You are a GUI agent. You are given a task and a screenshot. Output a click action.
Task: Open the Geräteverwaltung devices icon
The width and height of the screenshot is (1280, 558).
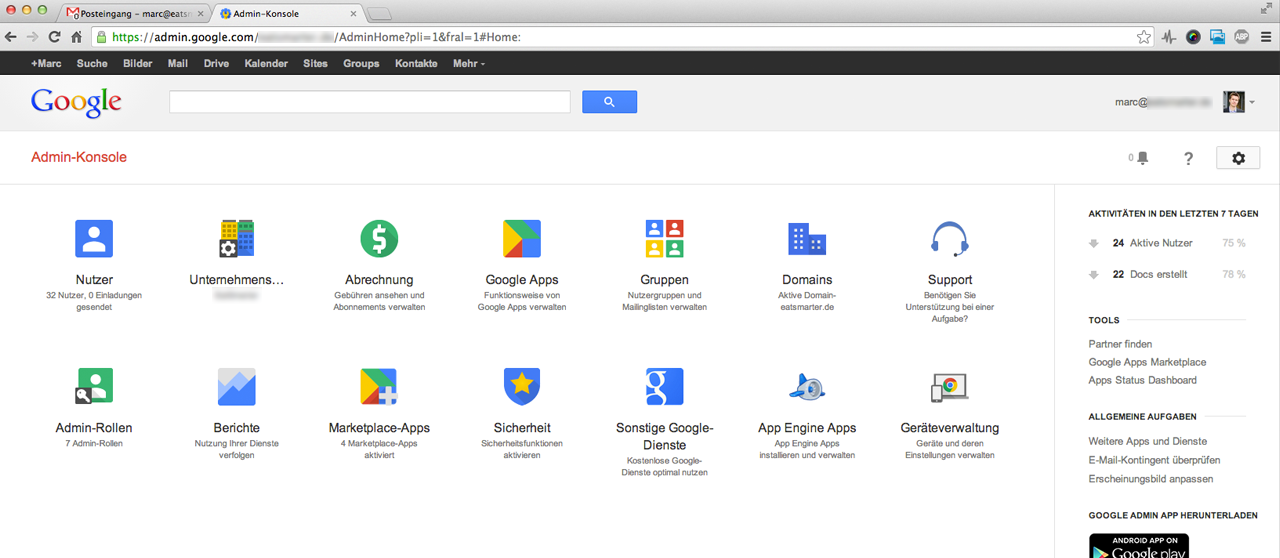click(x=949, y=386)
